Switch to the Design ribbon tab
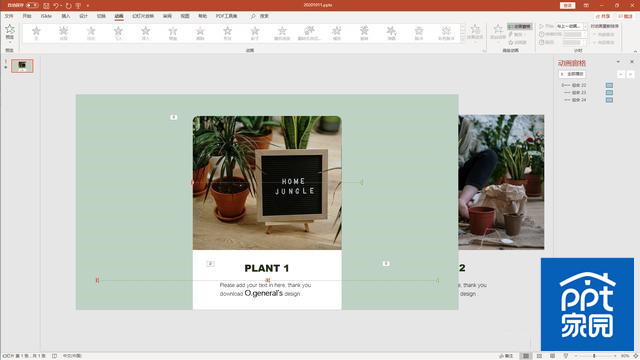 [x=84, y=16]
